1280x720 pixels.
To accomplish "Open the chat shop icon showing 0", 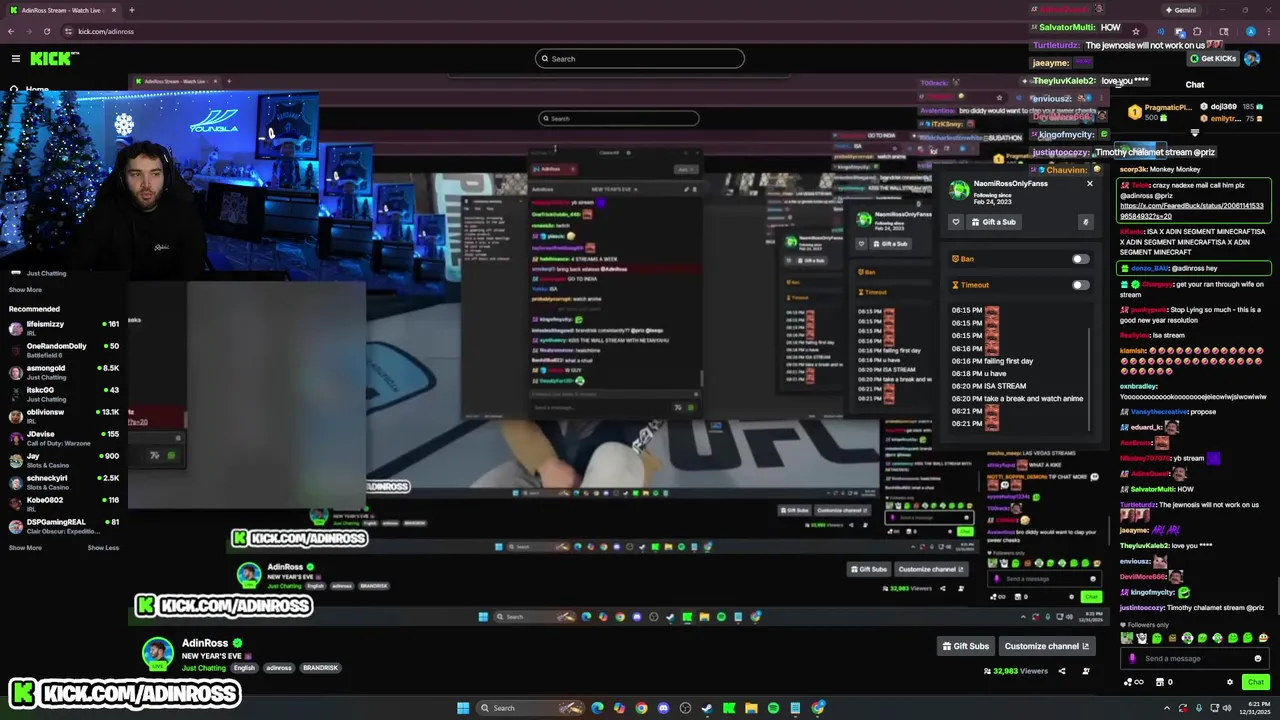I will pyautogui.click(x=1163, y=682).
